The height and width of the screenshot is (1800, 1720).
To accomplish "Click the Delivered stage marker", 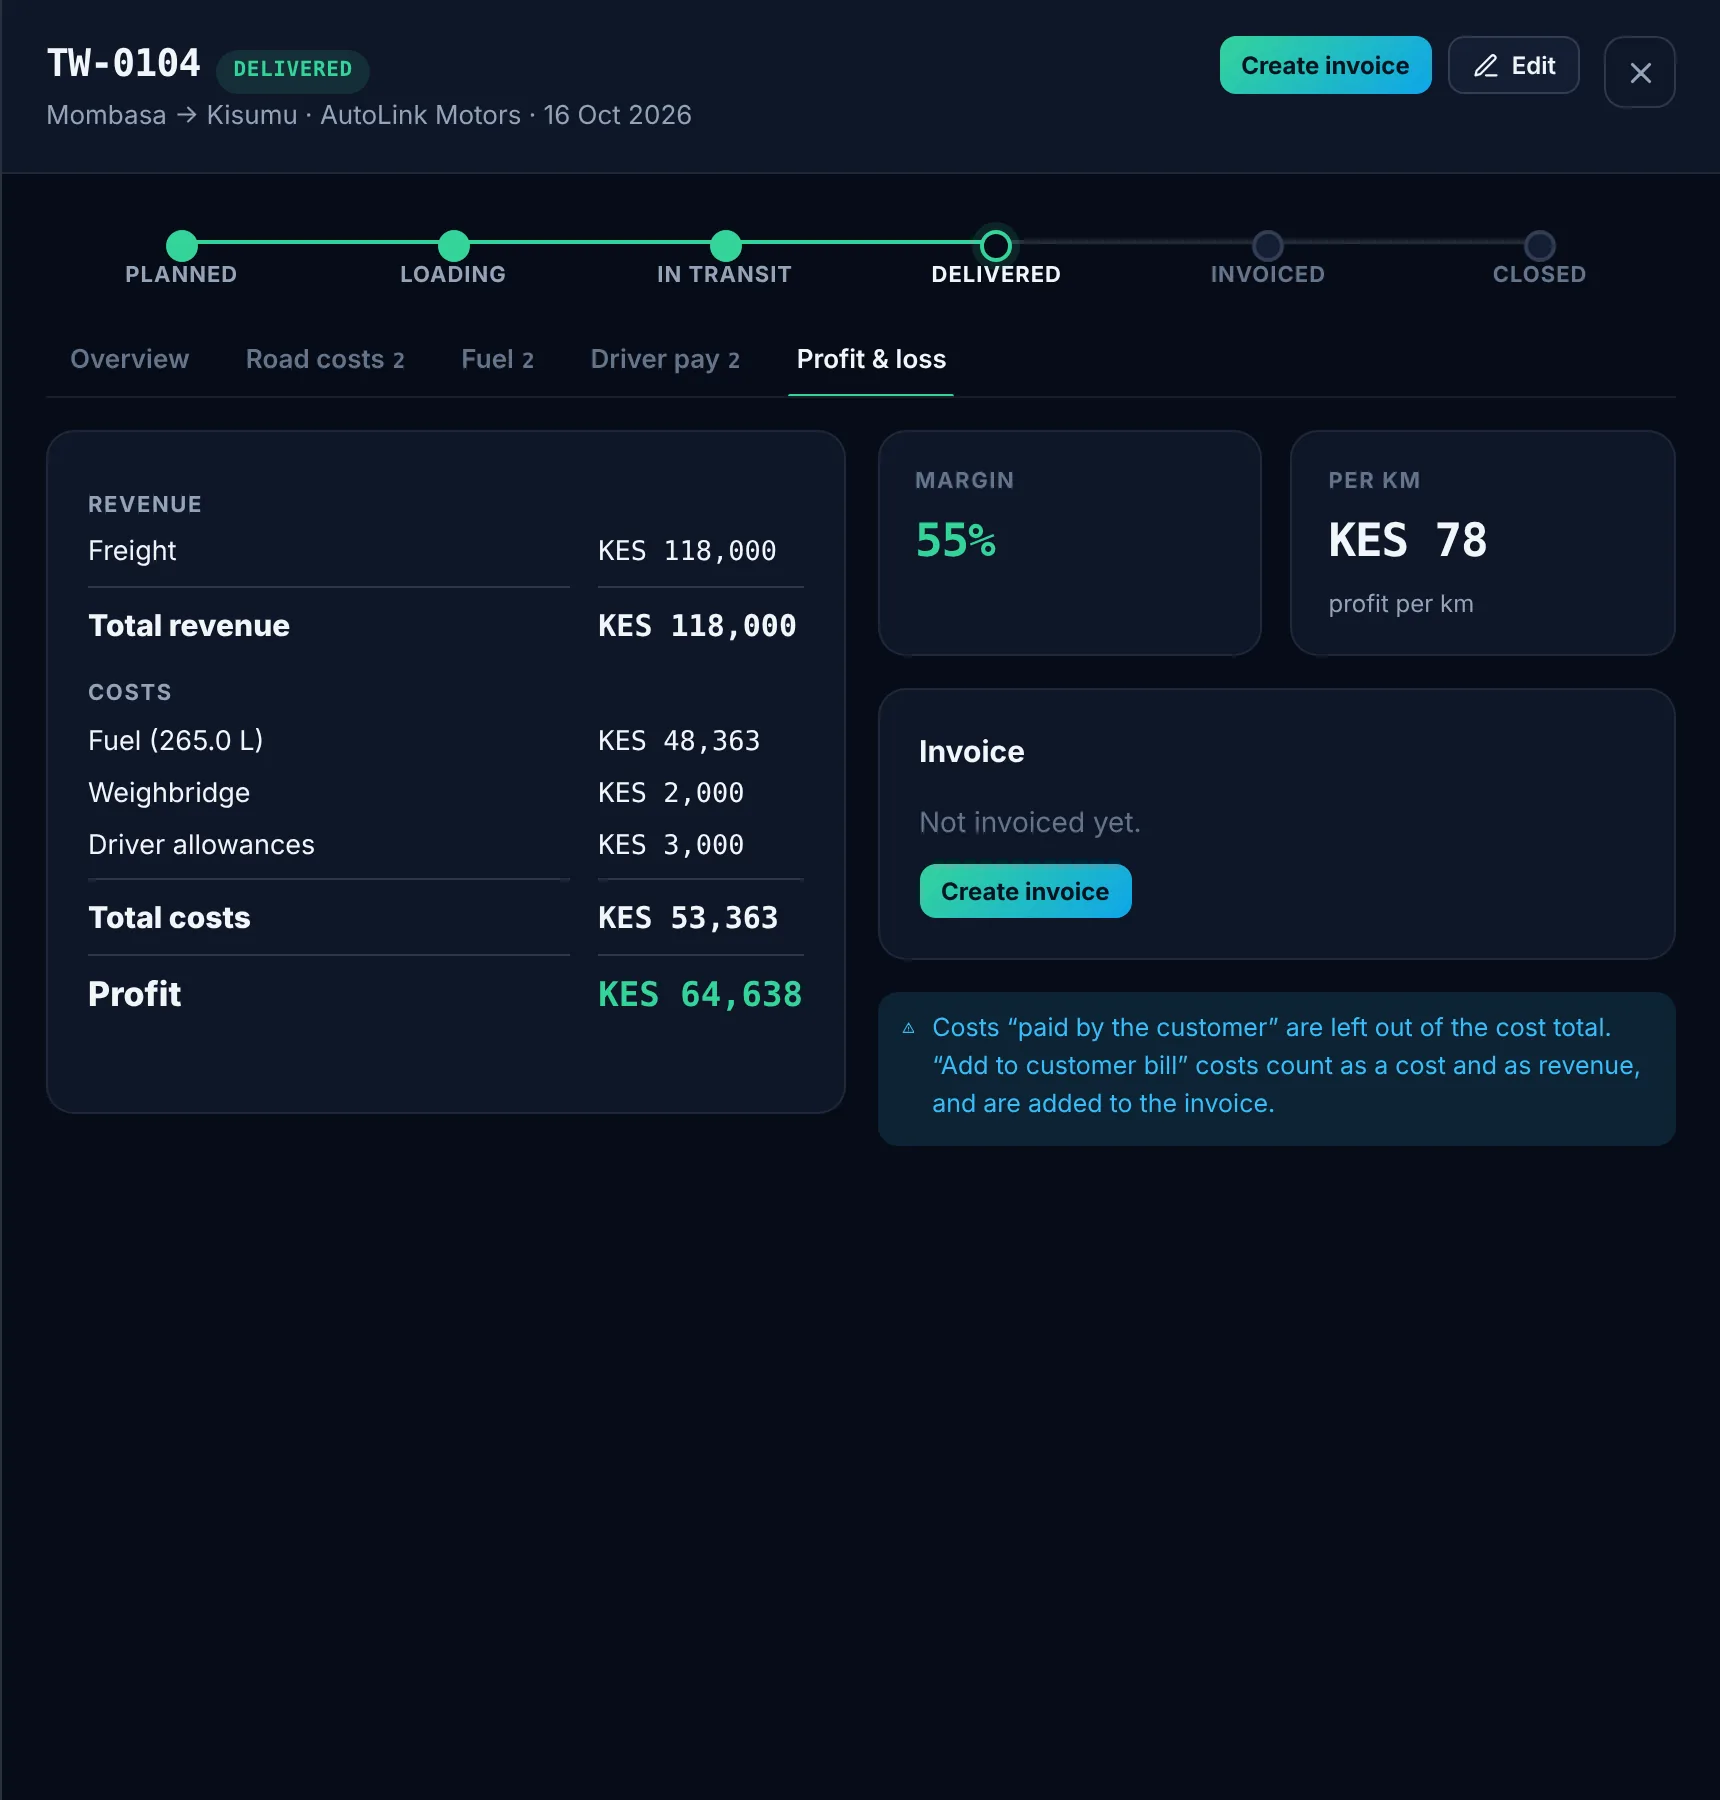I will pos(996,246).
